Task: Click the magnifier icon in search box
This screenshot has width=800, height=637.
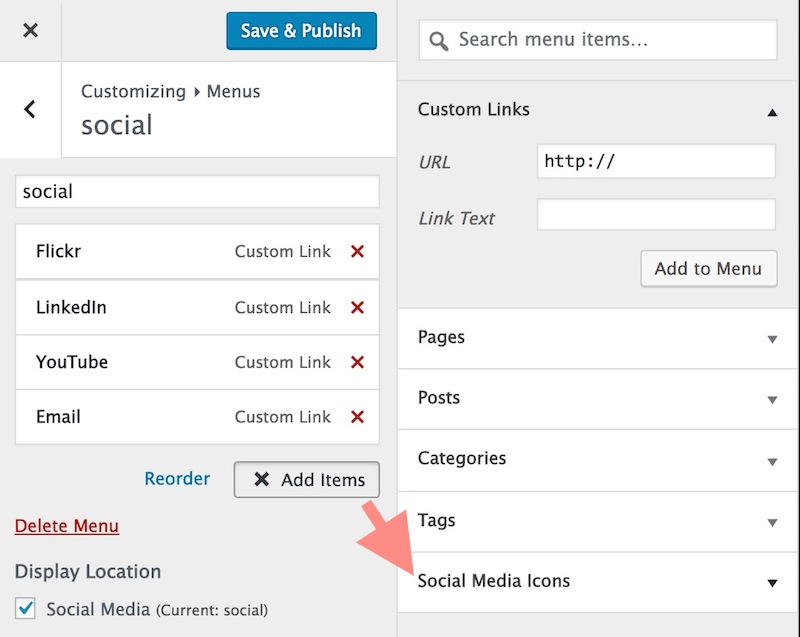Action: tap(439, 41)
